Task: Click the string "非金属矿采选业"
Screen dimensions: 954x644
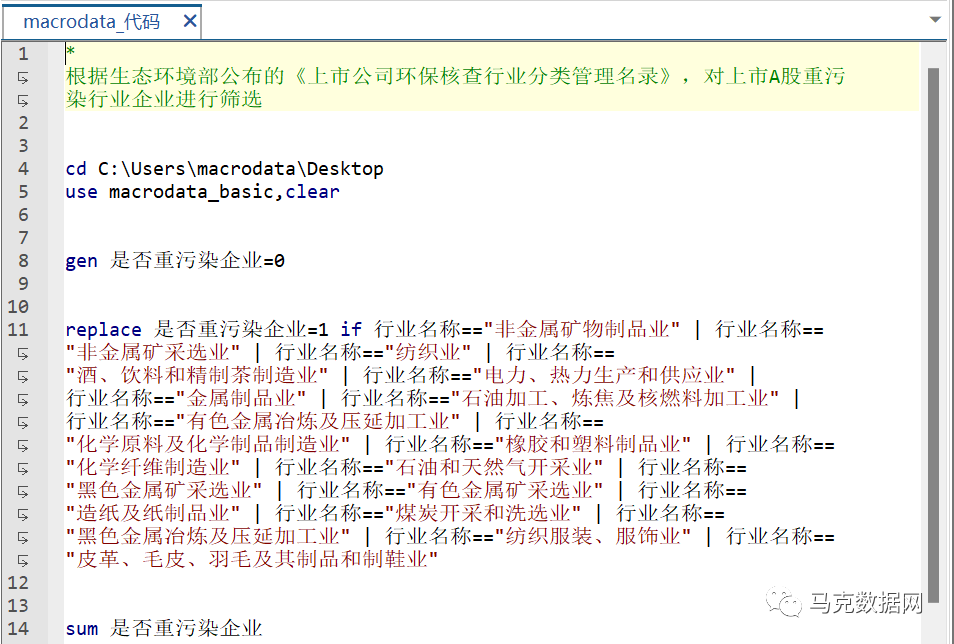Action: pyautogui.click(x=153, y=352)
